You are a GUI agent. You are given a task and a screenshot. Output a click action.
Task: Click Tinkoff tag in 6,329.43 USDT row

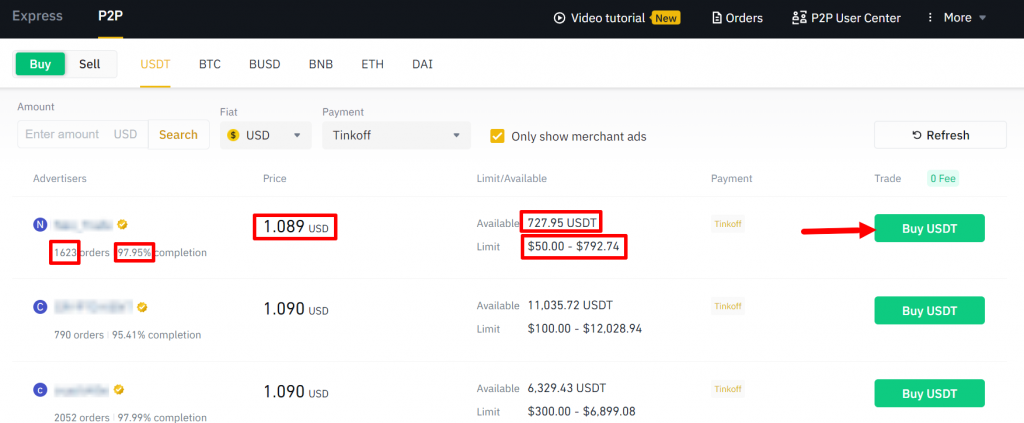(728, 389)
